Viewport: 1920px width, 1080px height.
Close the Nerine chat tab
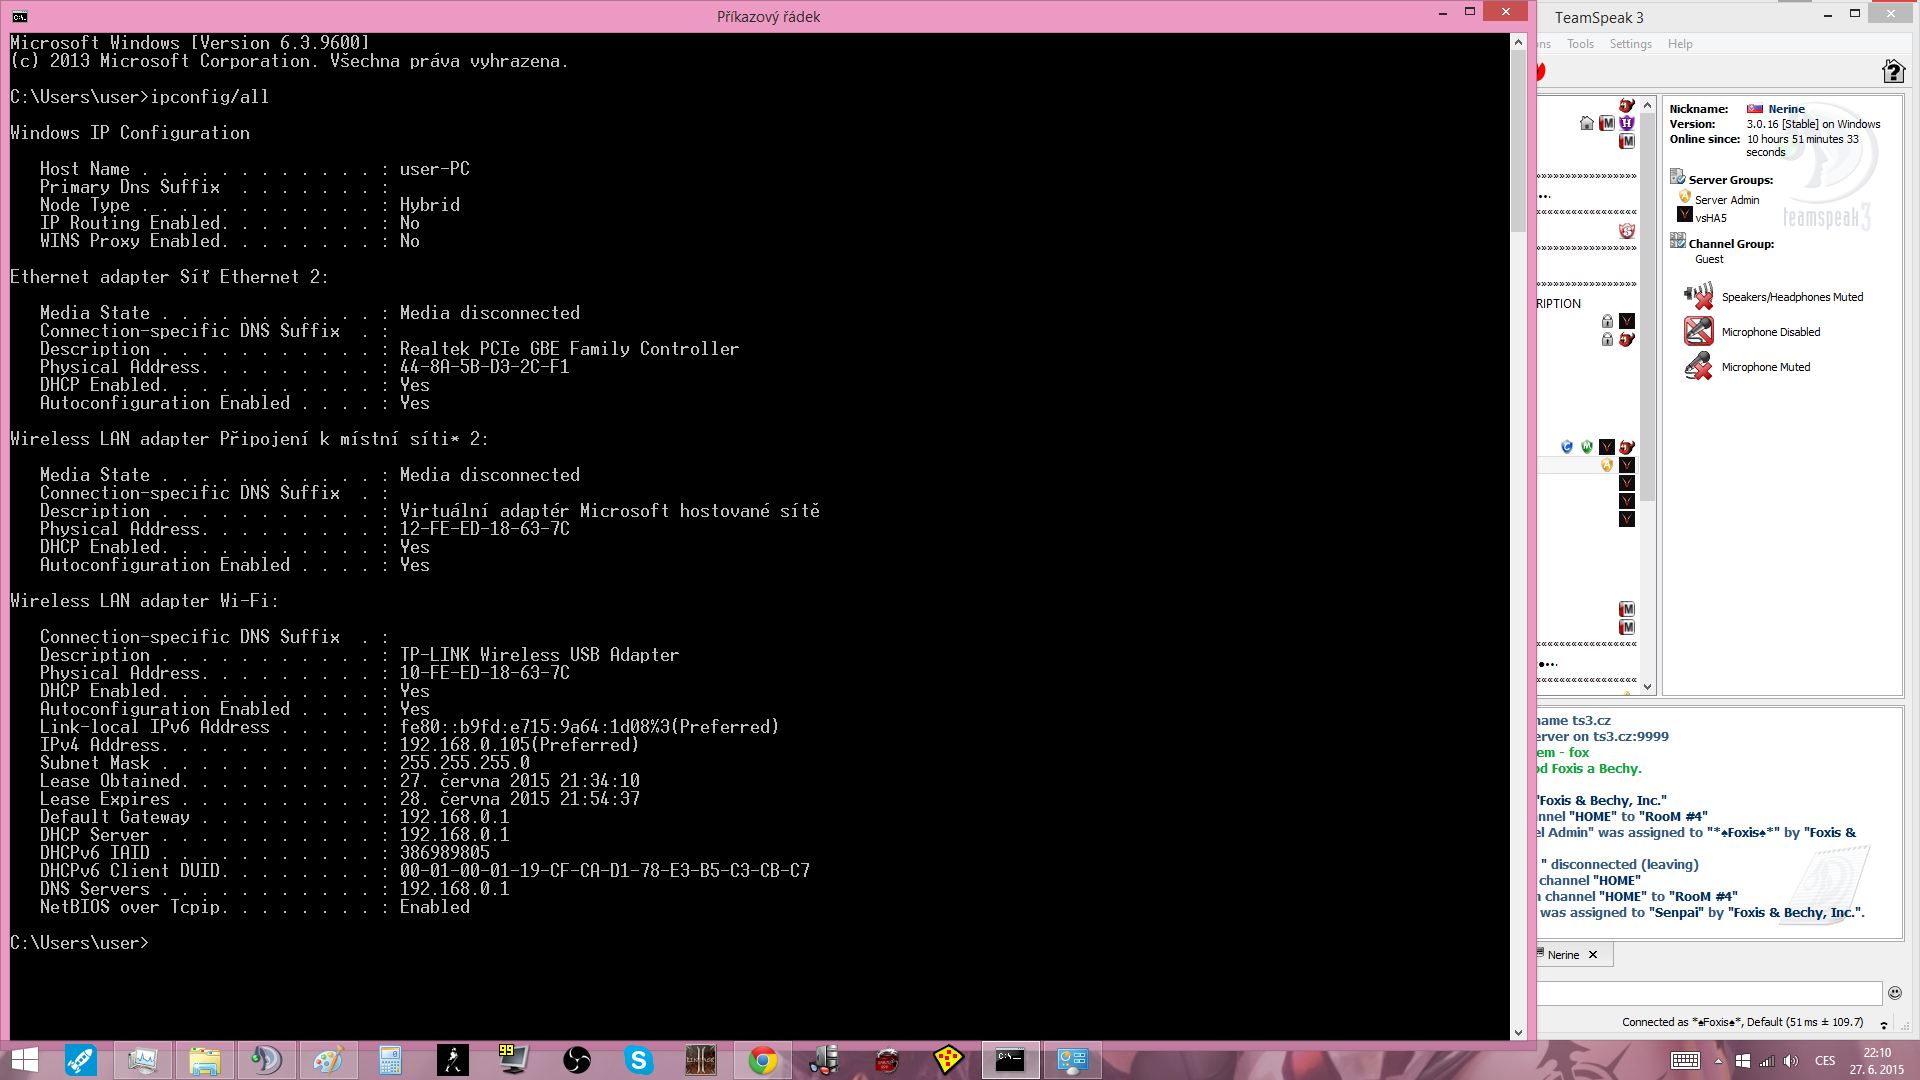(1593, 955)
